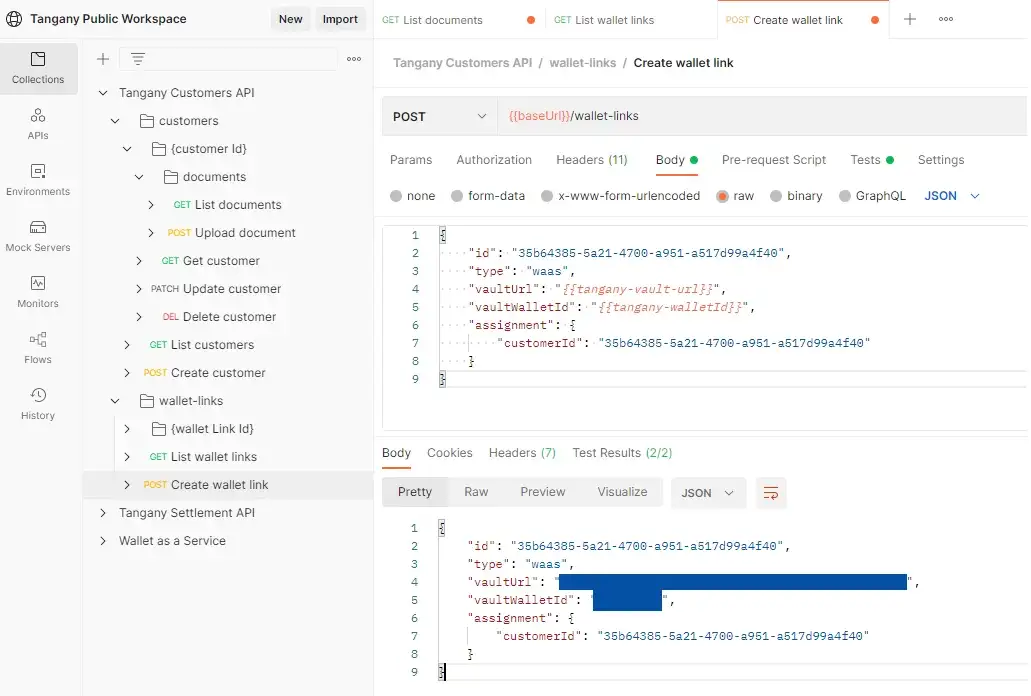Open the request Tests tab
This screenshot has height=696, width=1031.
[871, 160]
